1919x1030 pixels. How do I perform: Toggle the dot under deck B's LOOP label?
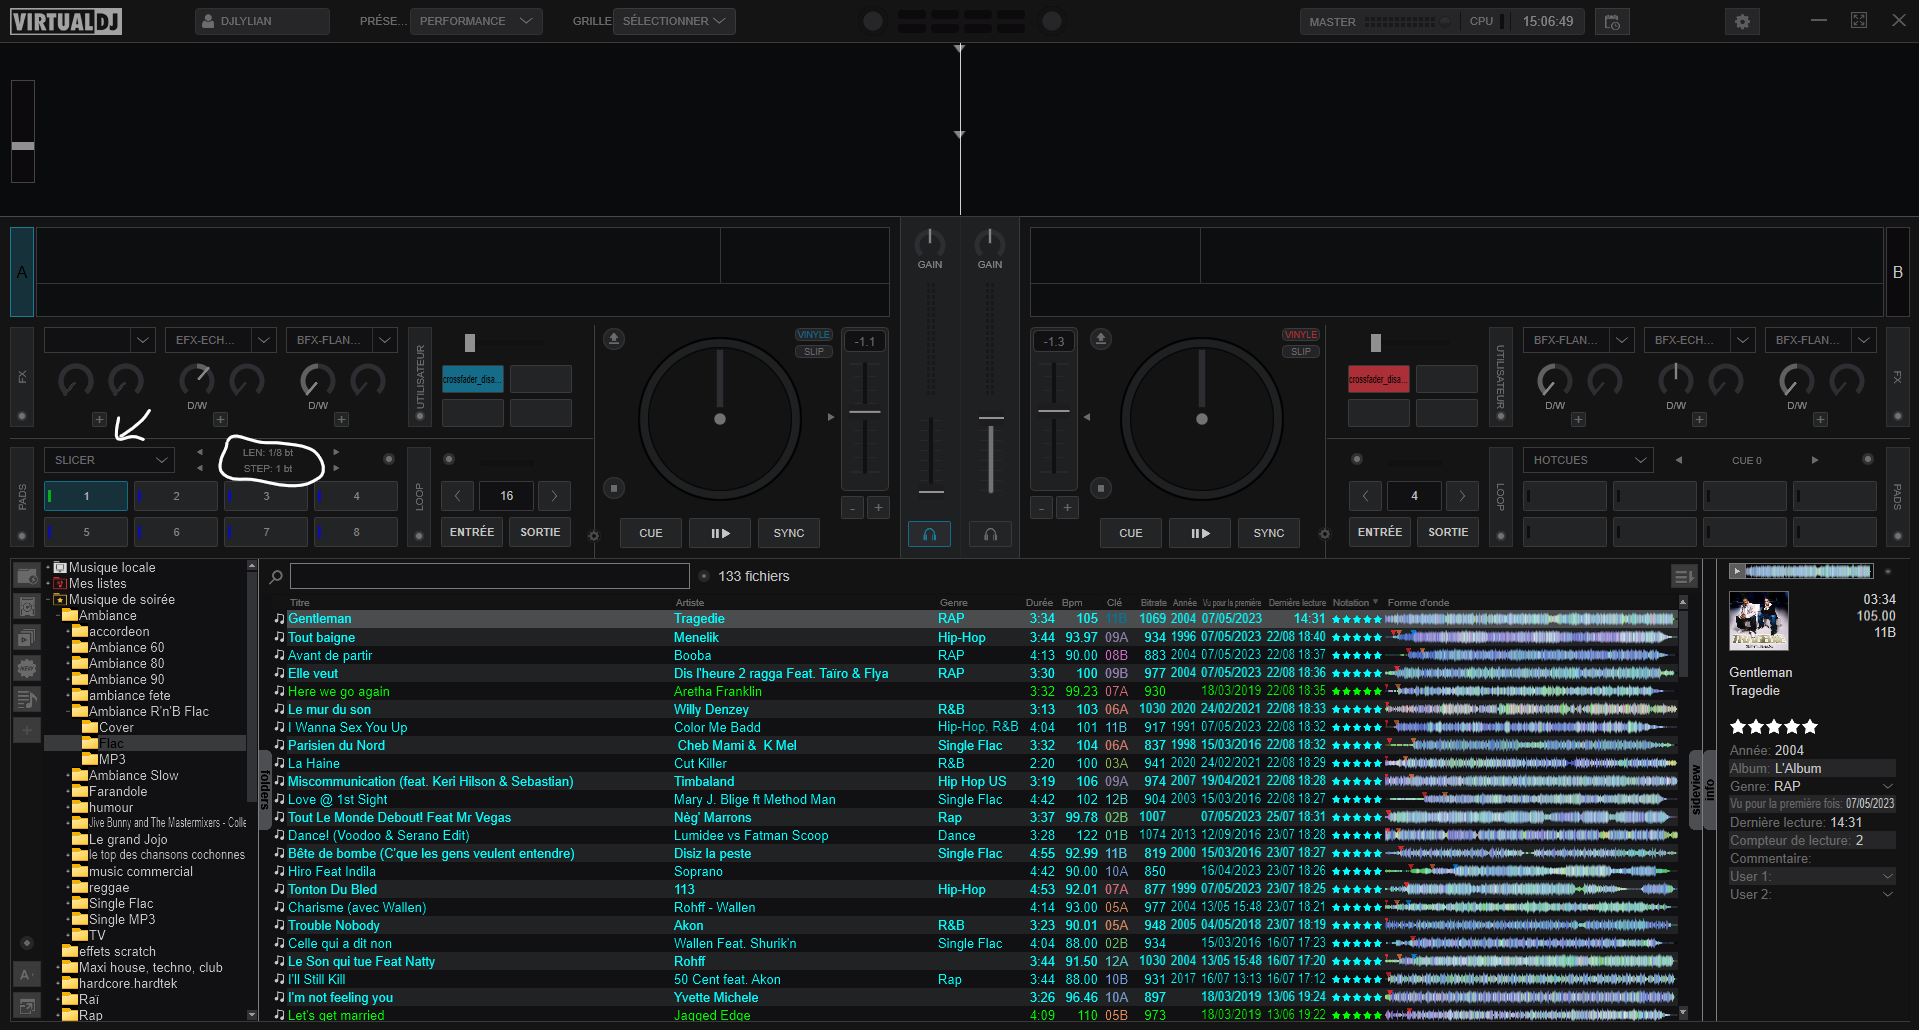click(1500, 536)
